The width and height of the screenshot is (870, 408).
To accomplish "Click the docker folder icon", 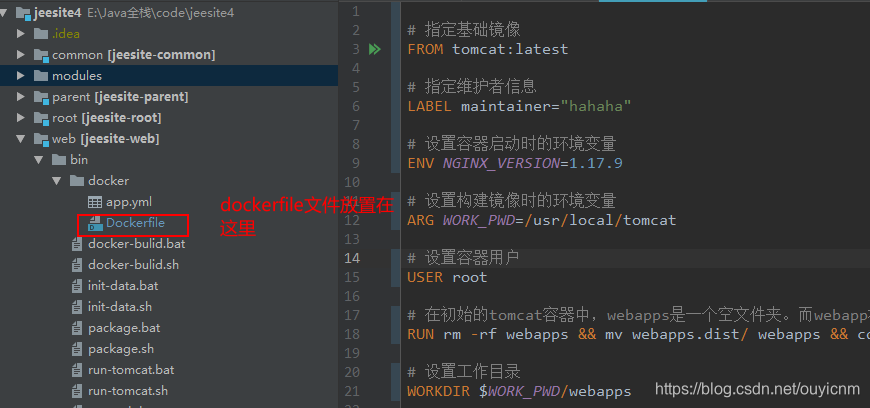I will 77,181.
